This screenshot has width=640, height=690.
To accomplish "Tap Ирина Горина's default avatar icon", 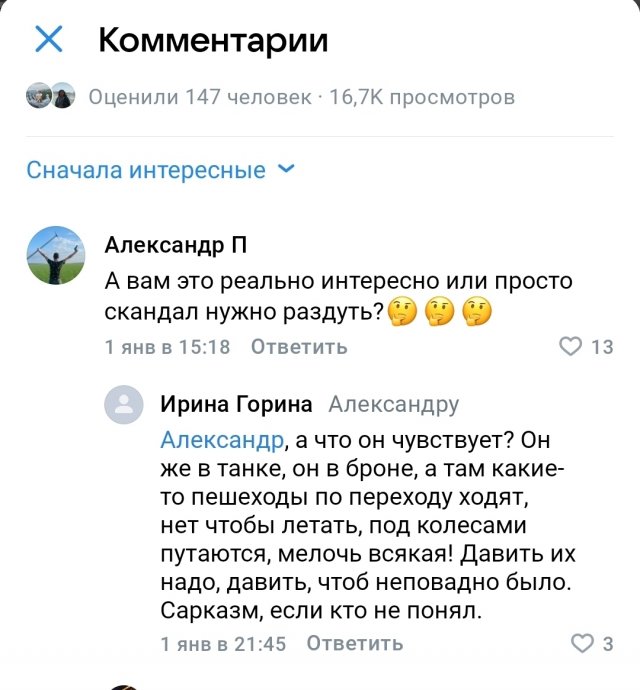I will click(x=124, y=404).
